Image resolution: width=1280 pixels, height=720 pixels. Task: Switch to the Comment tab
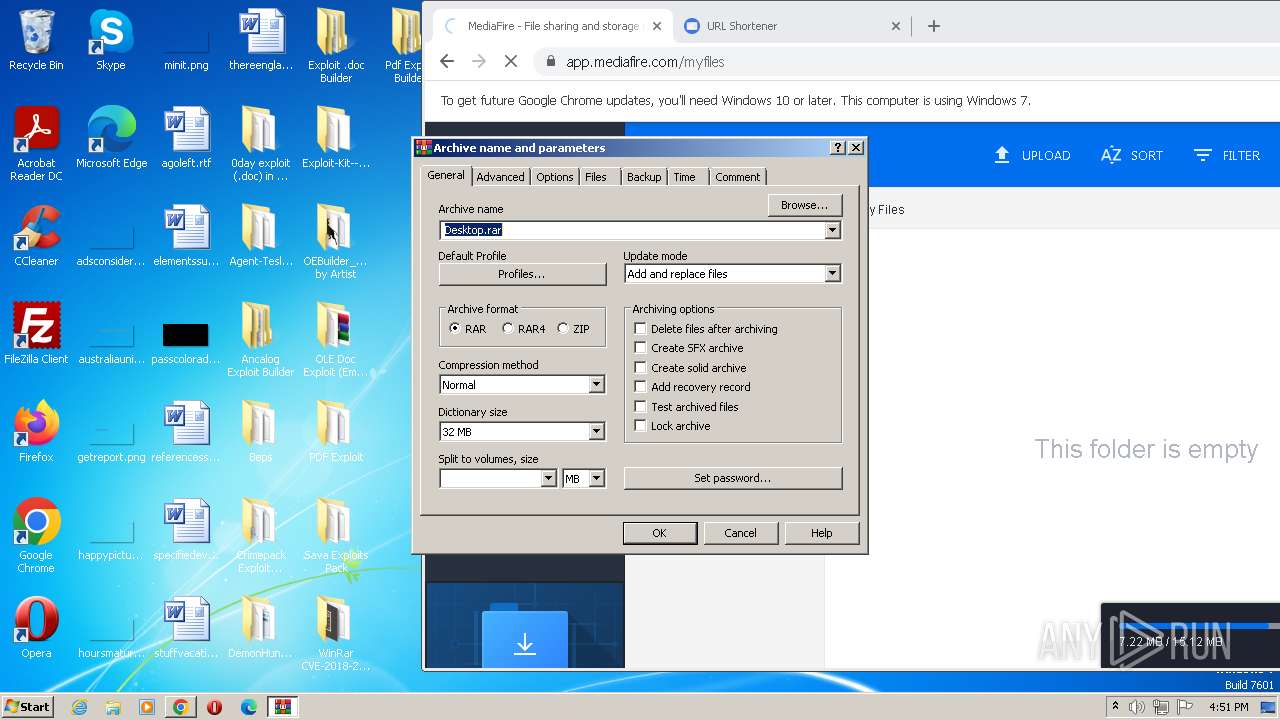click(738, 177)
